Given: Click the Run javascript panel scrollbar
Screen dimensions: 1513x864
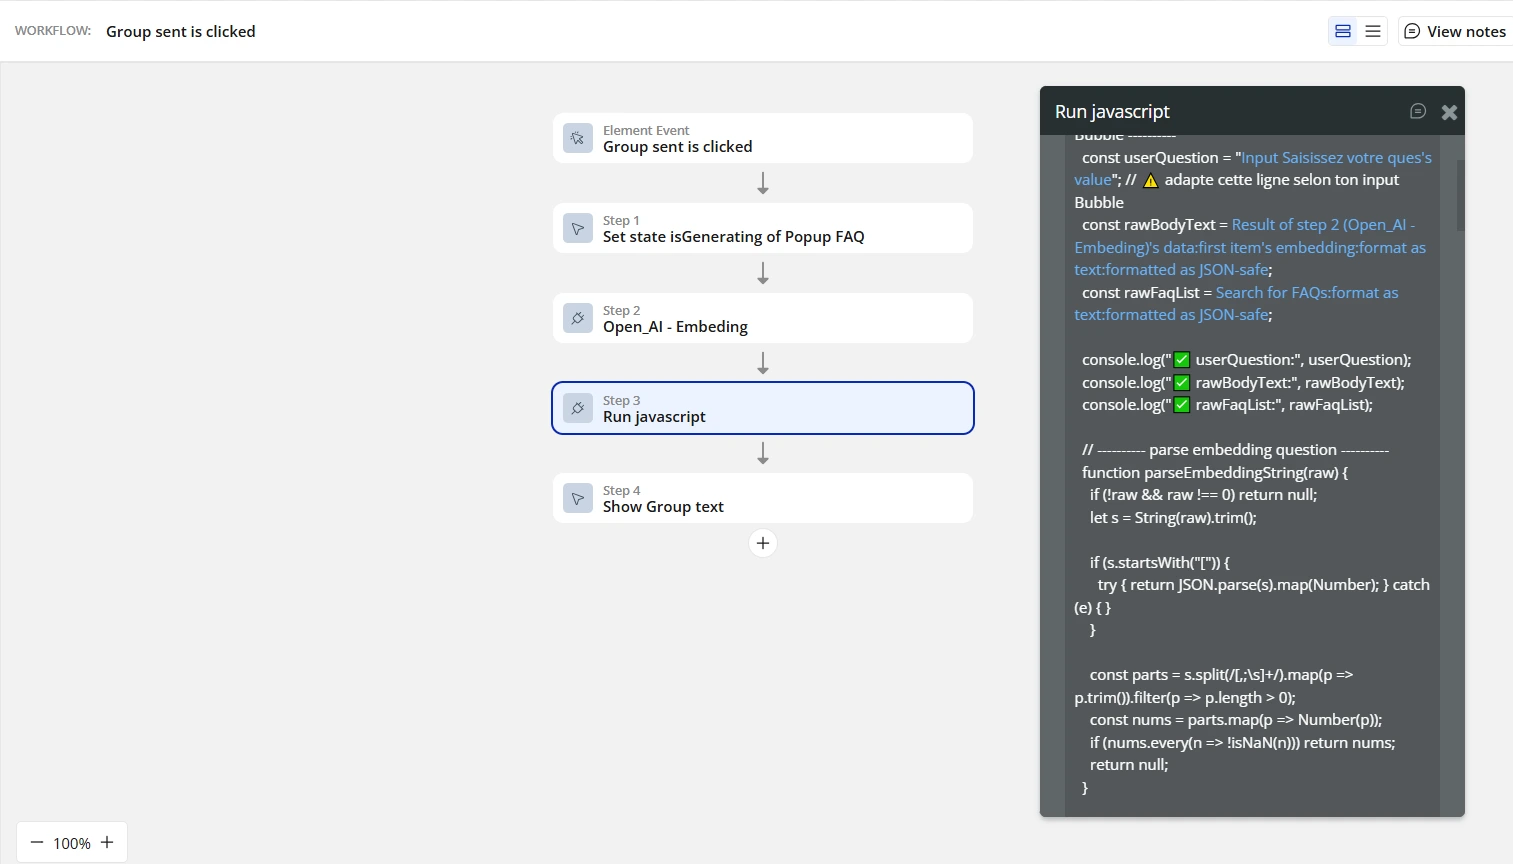Looking at the screenshot, I should tap(1460, 195).
